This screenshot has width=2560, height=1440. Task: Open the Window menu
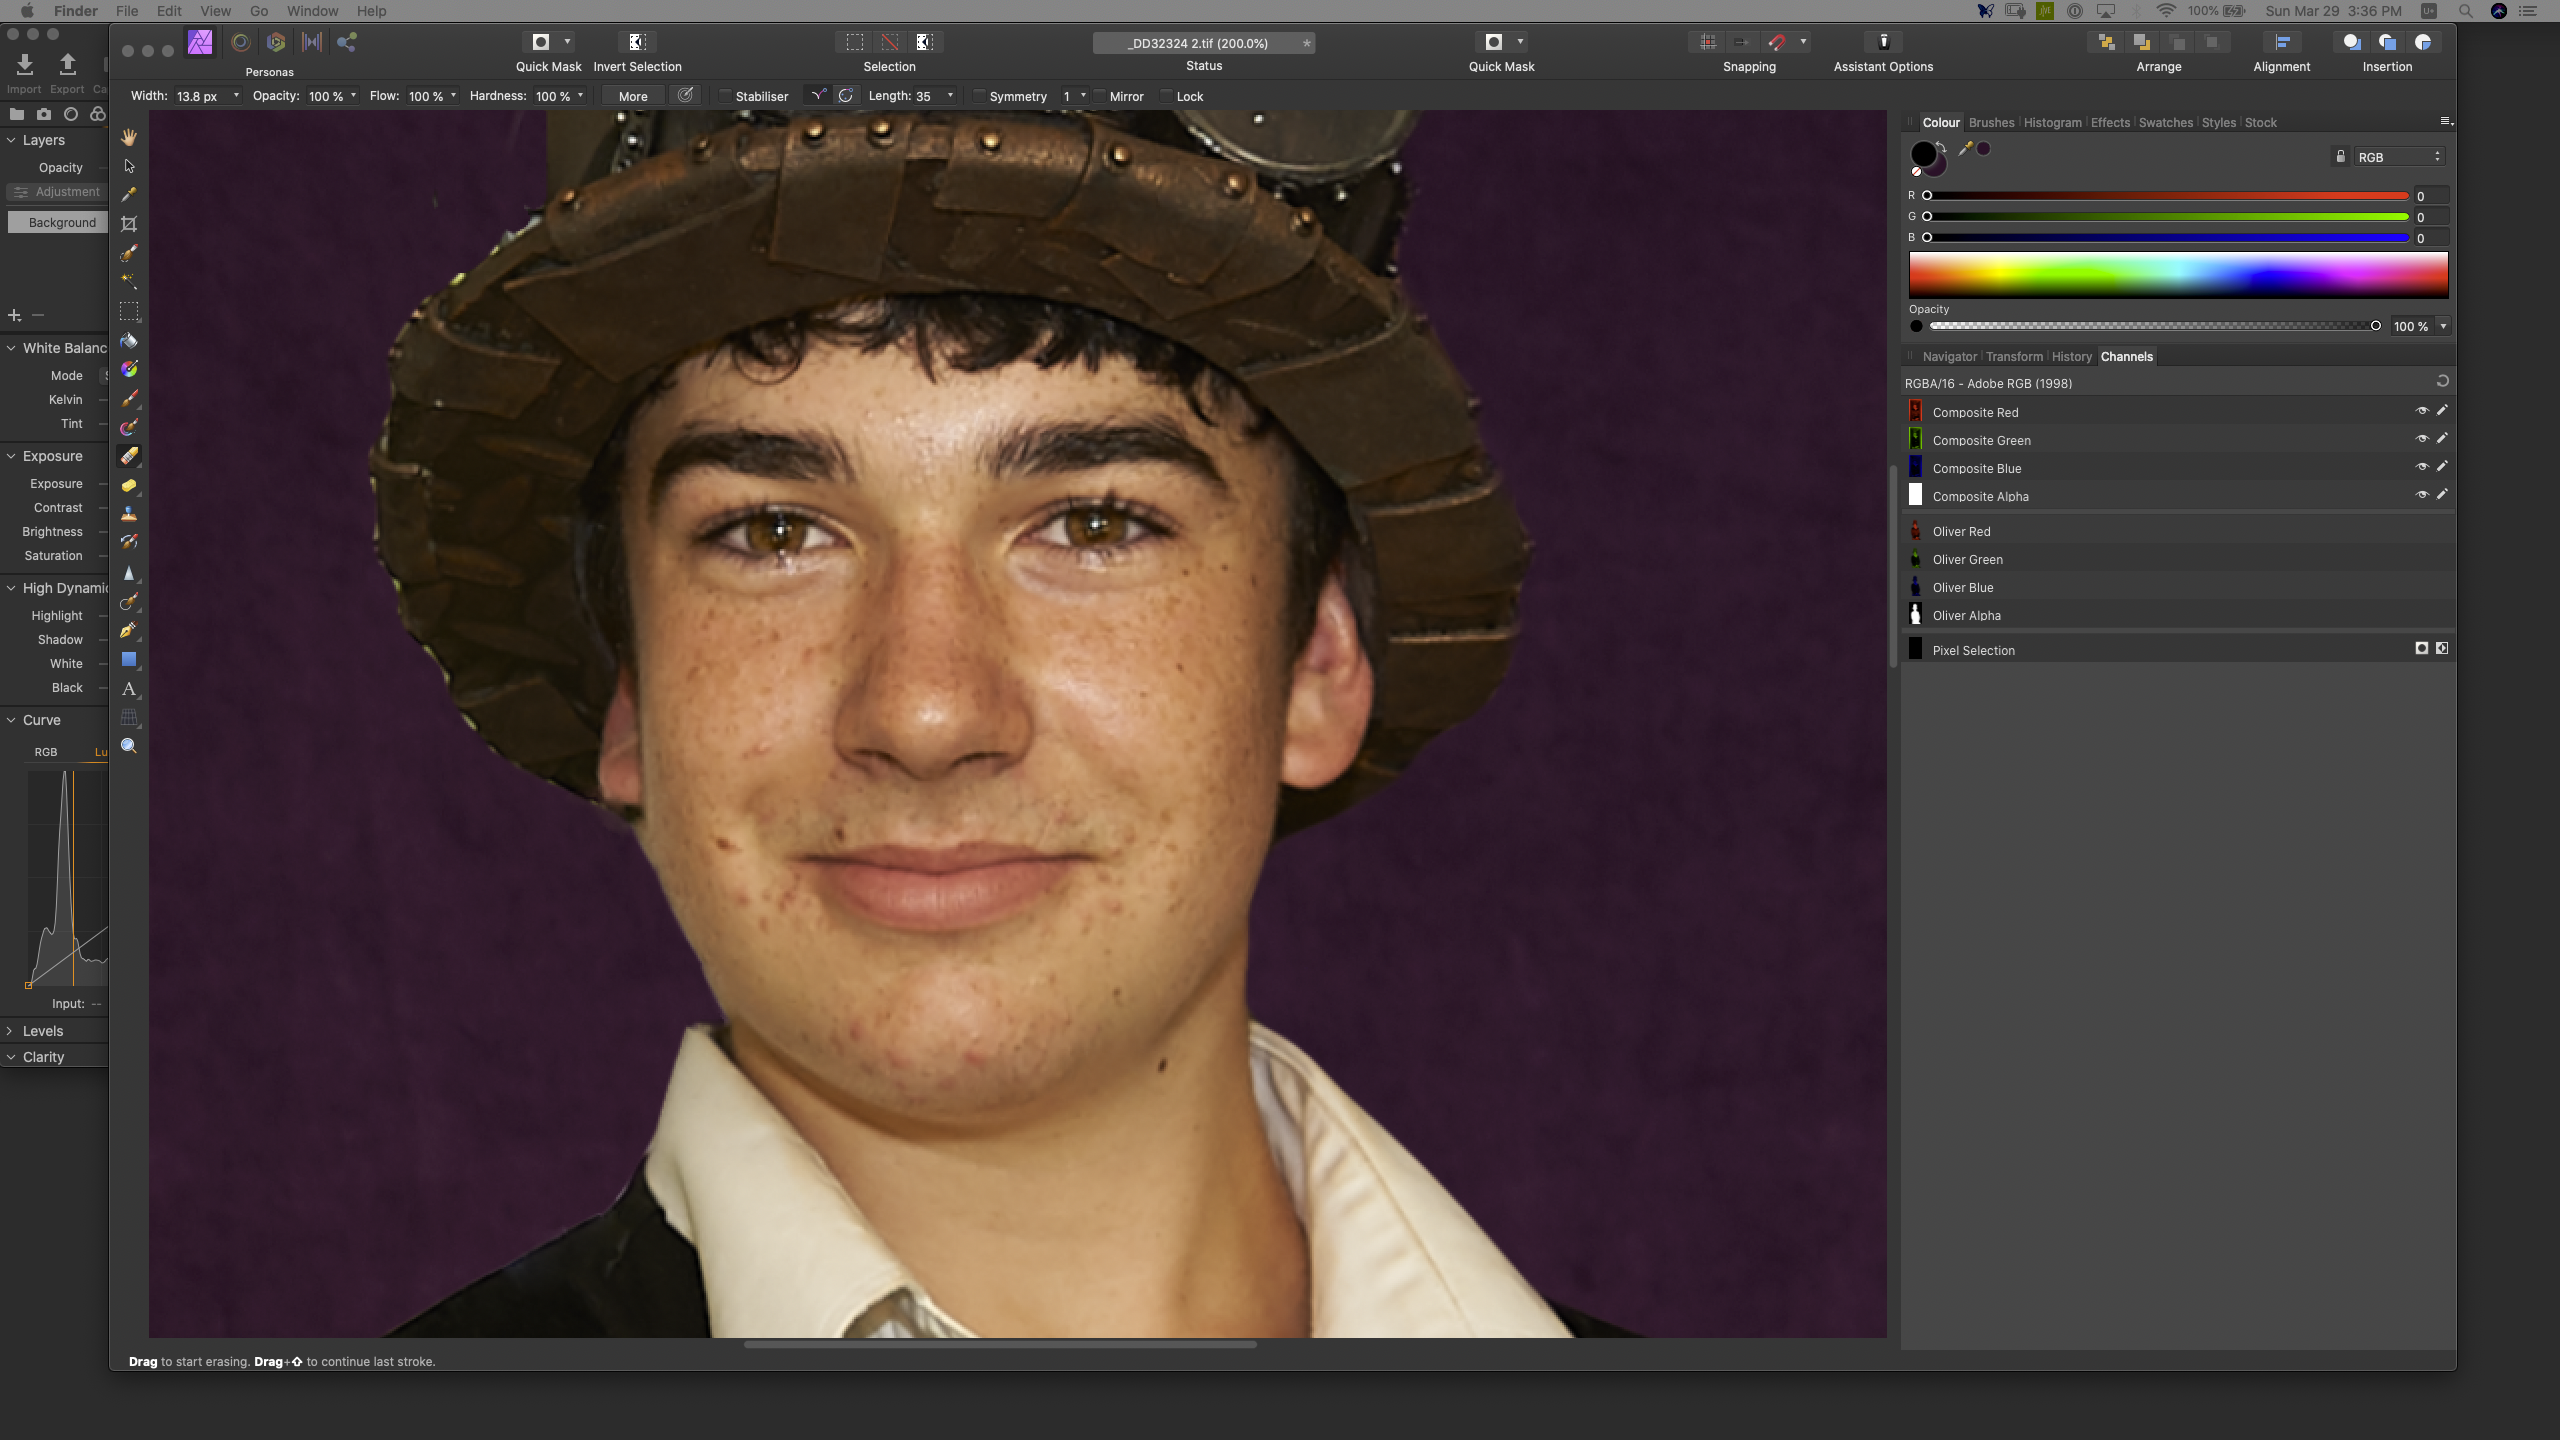pyautogui.click(x=312, y=11)
